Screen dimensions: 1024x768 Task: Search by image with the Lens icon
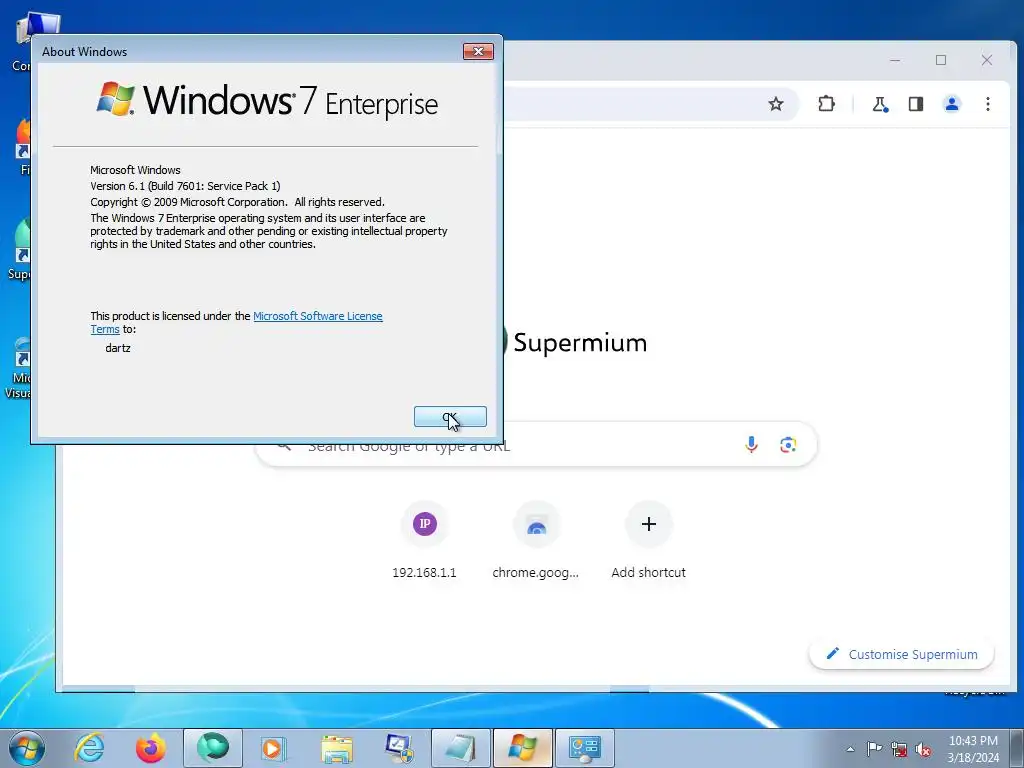(x=788, y=445)
